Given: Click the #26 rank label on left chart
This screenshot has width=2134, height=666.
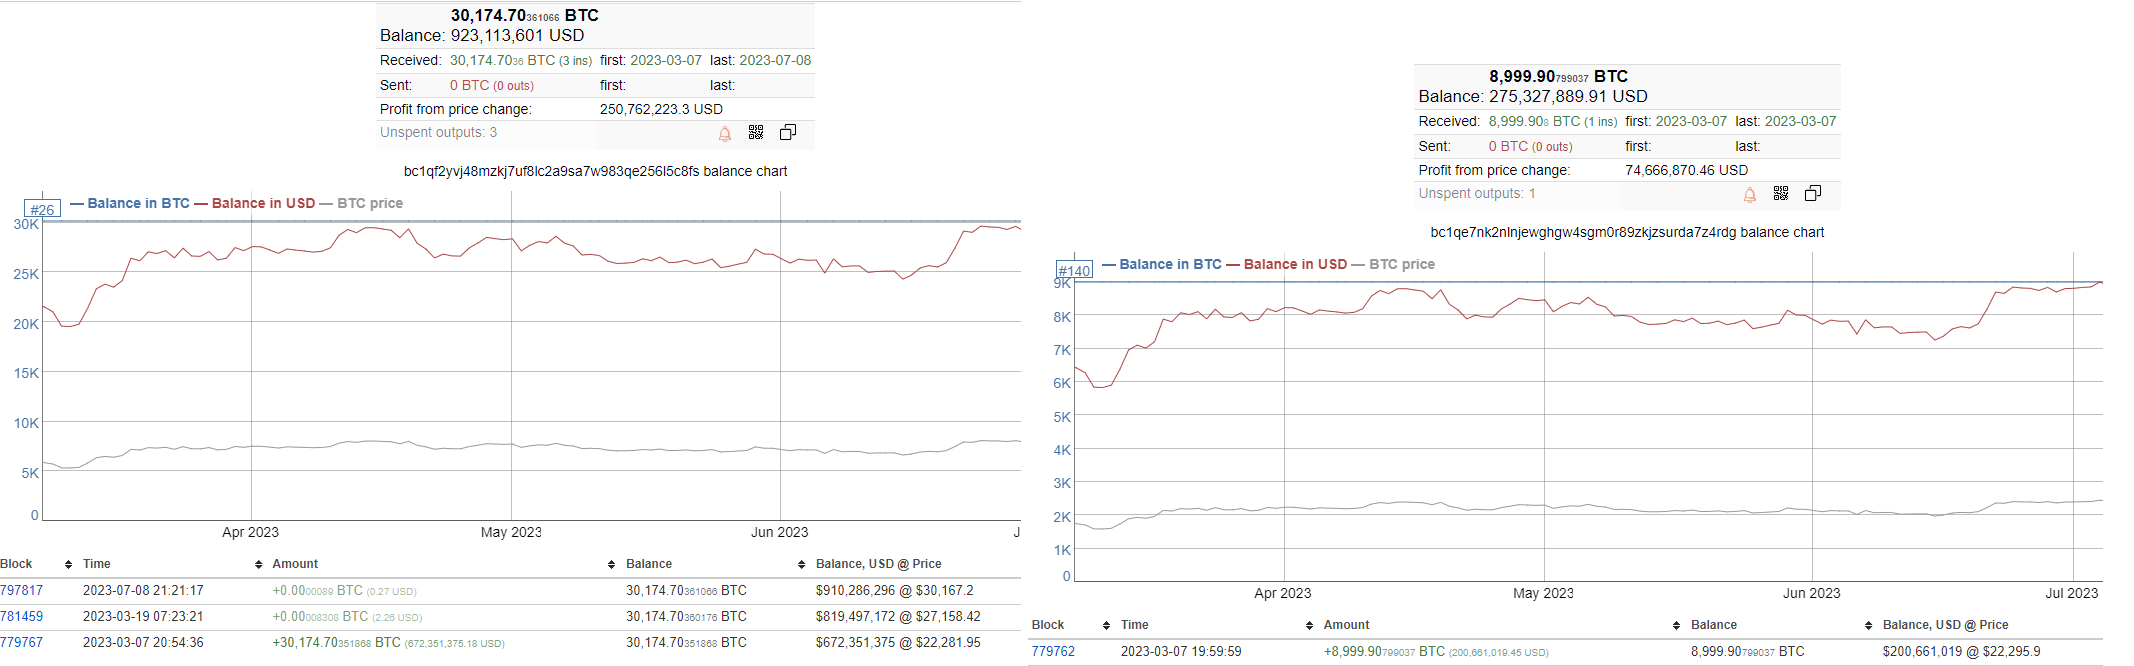Looking at the screenshot, I should [42, 210].
